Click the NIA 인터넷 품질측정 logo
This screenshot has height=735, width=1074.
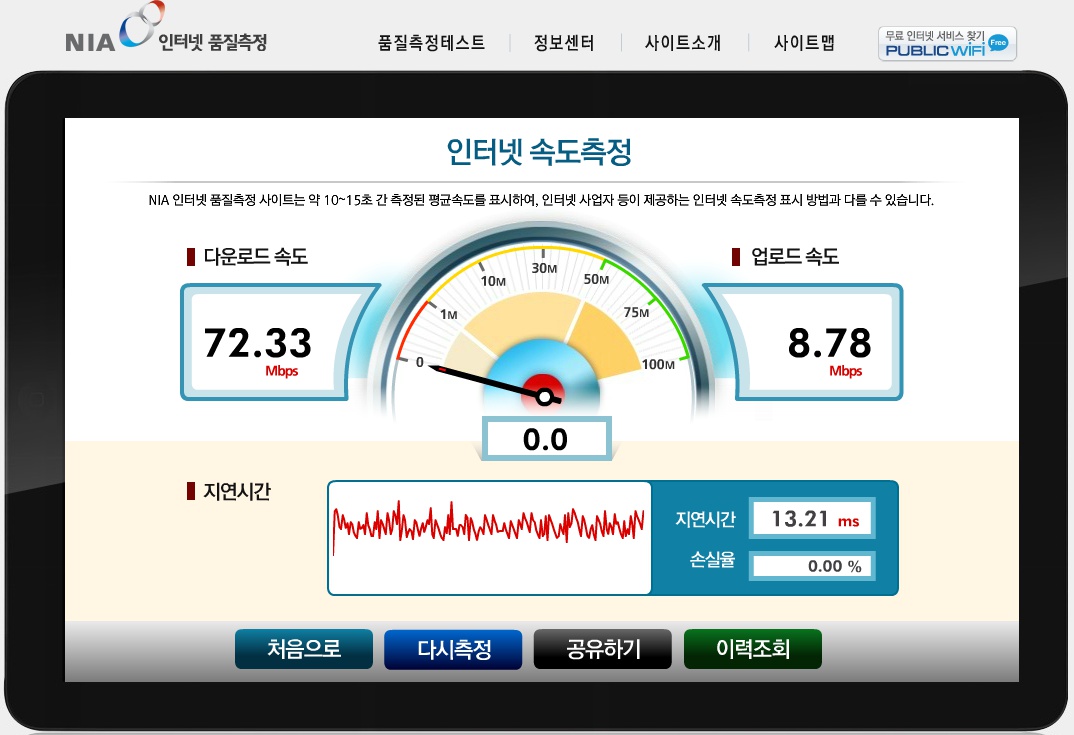[166, 29]
